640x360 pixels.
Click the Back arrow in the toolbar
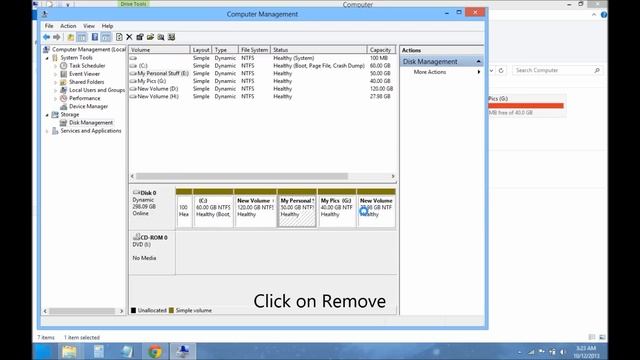(x=46, y=37)
